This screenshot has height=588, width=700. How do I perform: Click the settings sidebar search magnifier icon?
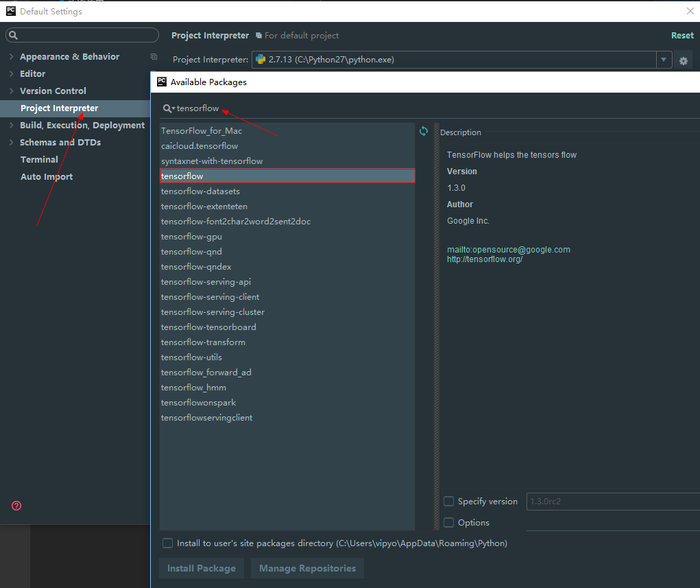point(14,35)
